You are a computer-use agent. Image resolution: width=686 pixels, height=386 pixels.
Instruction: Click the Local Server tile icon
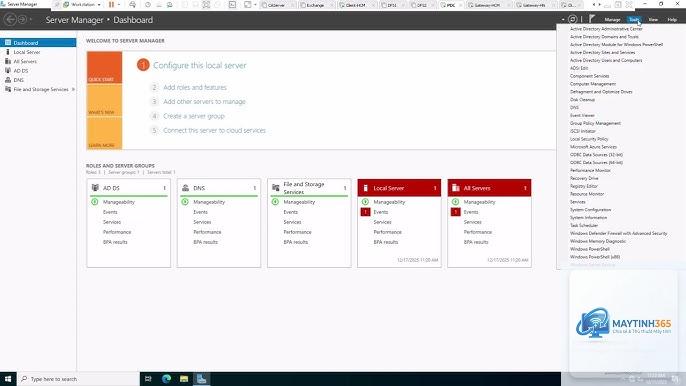[x=366, y=188]
